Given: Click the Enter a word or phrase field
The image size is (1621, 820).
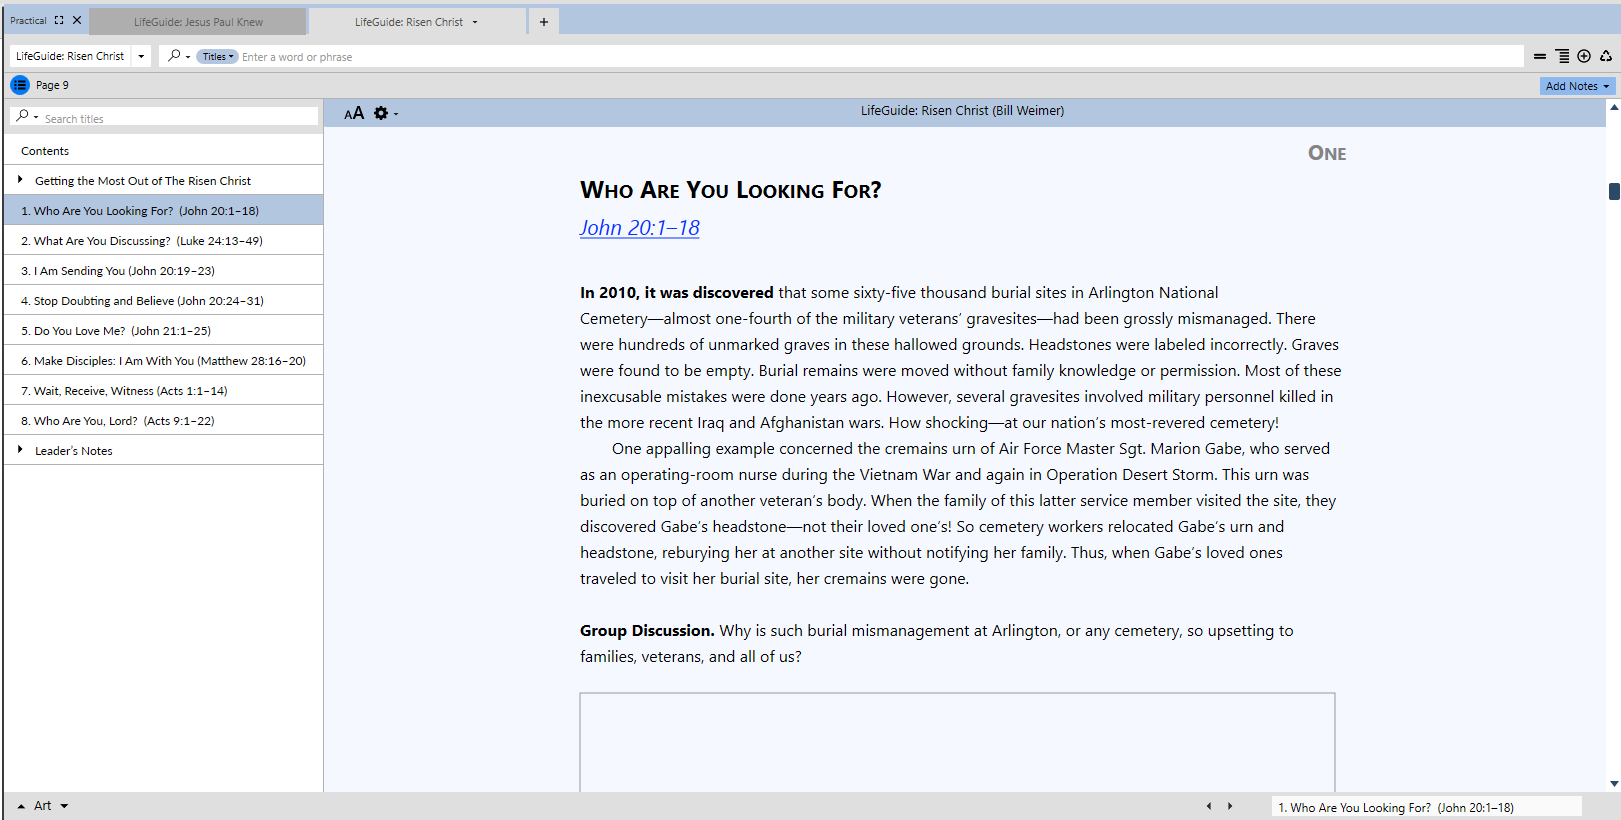Looking at the screenshot, I should click(x=880, y=57).
